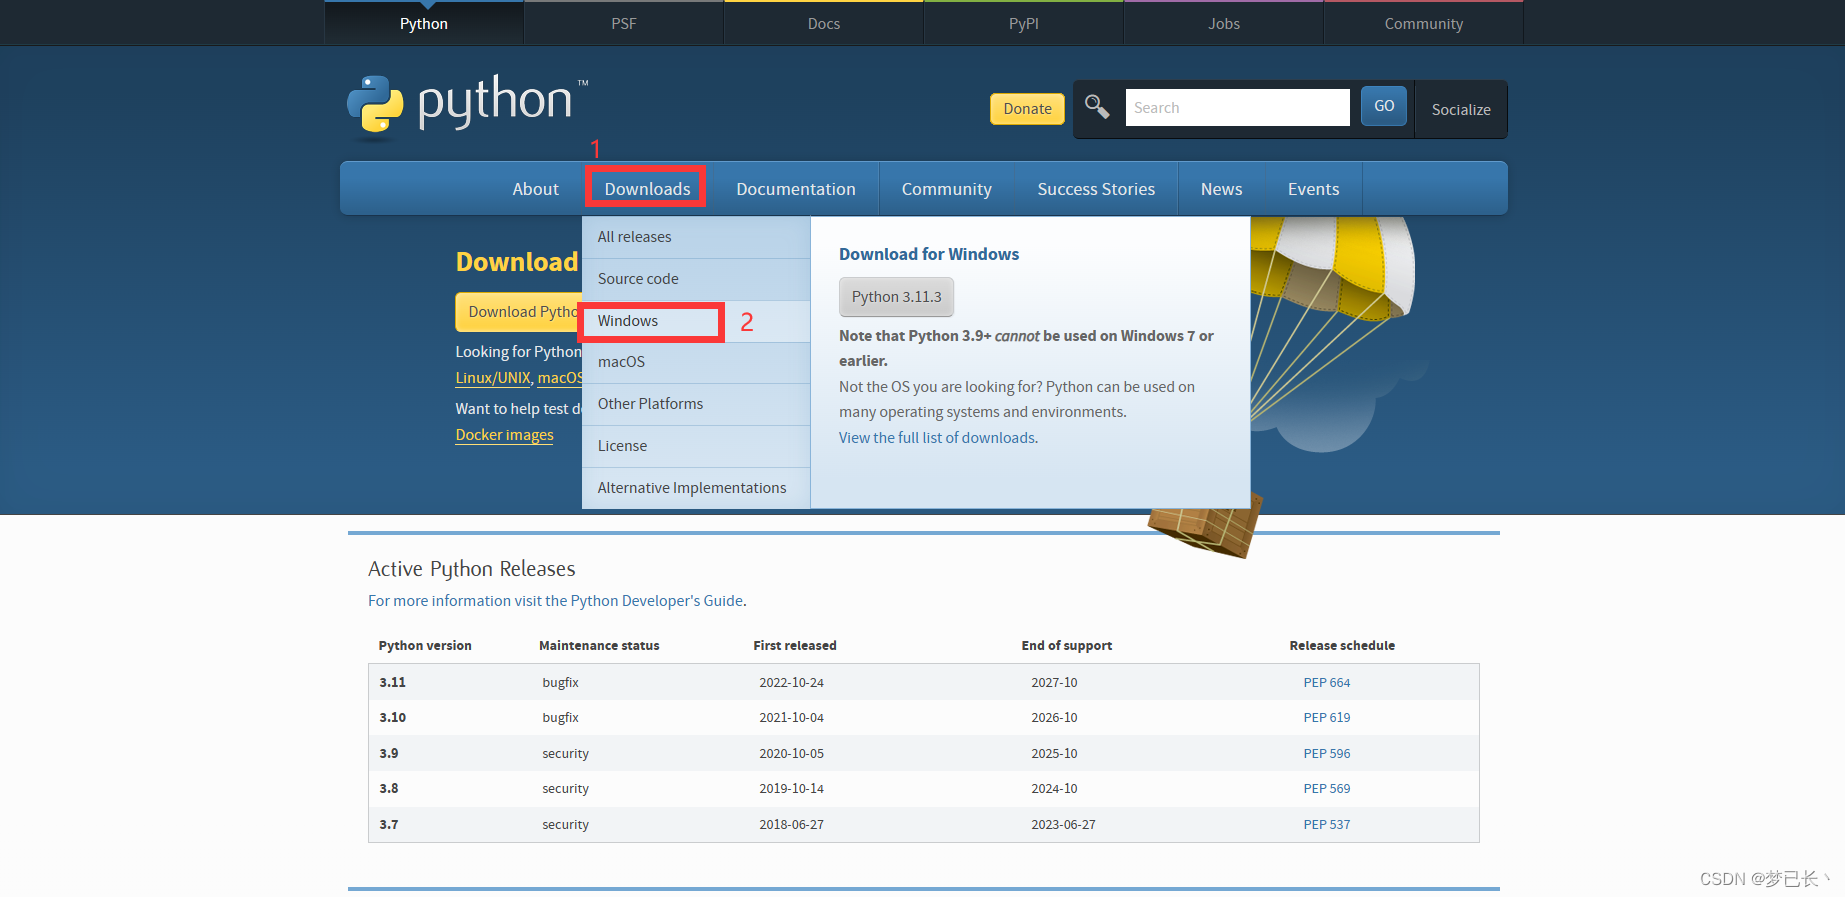
Task: Click the yellow Donate button
Action: pyautogui.click(x=1027, y=109)
